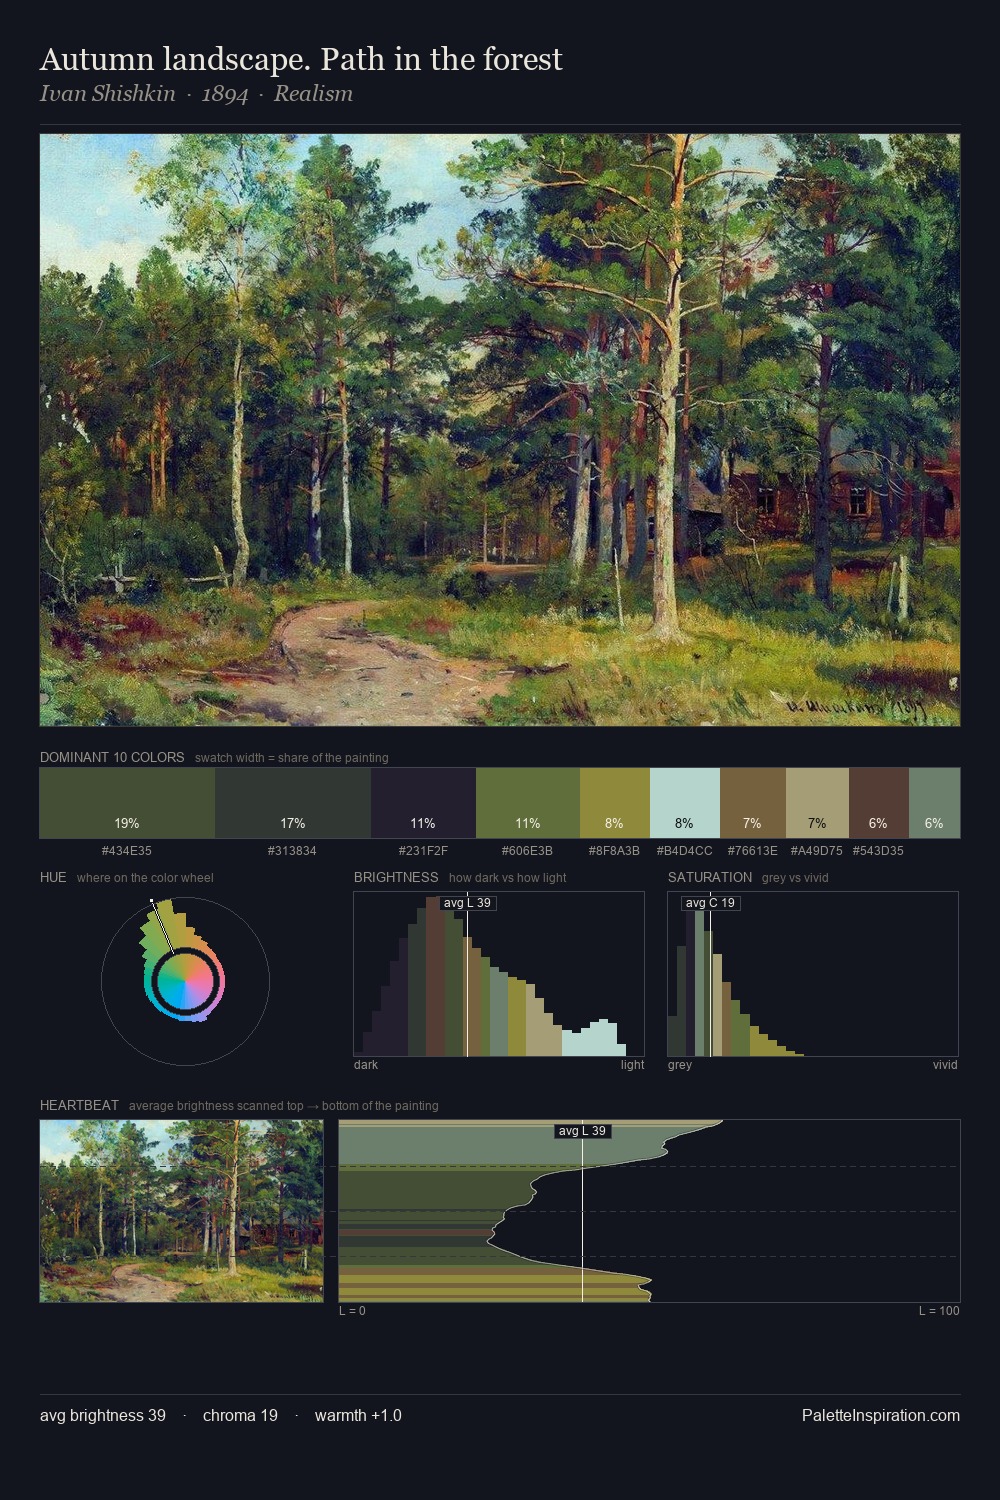The height and width of the screenshot is (1500, 1000).
Task: Choose the #A49D75 khaki 7% swatch
Action: [817, 803]
